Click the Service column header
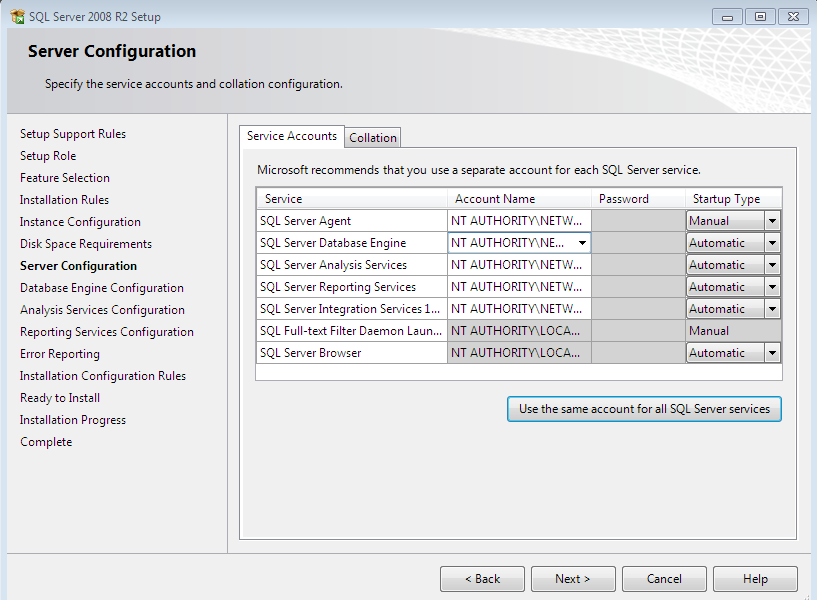Viewport: 817px width, 600px height. (352, 199)
